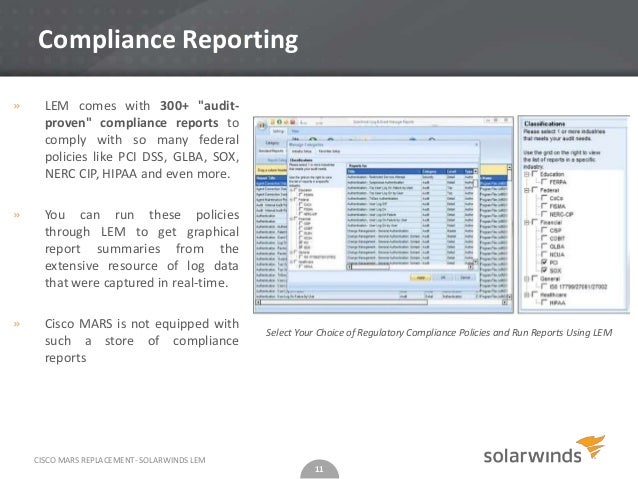The width and height of the screenshot is (638, 479).
Task: Tick NCUA in enlarged Classifications panel
Action: coord(544,254)
